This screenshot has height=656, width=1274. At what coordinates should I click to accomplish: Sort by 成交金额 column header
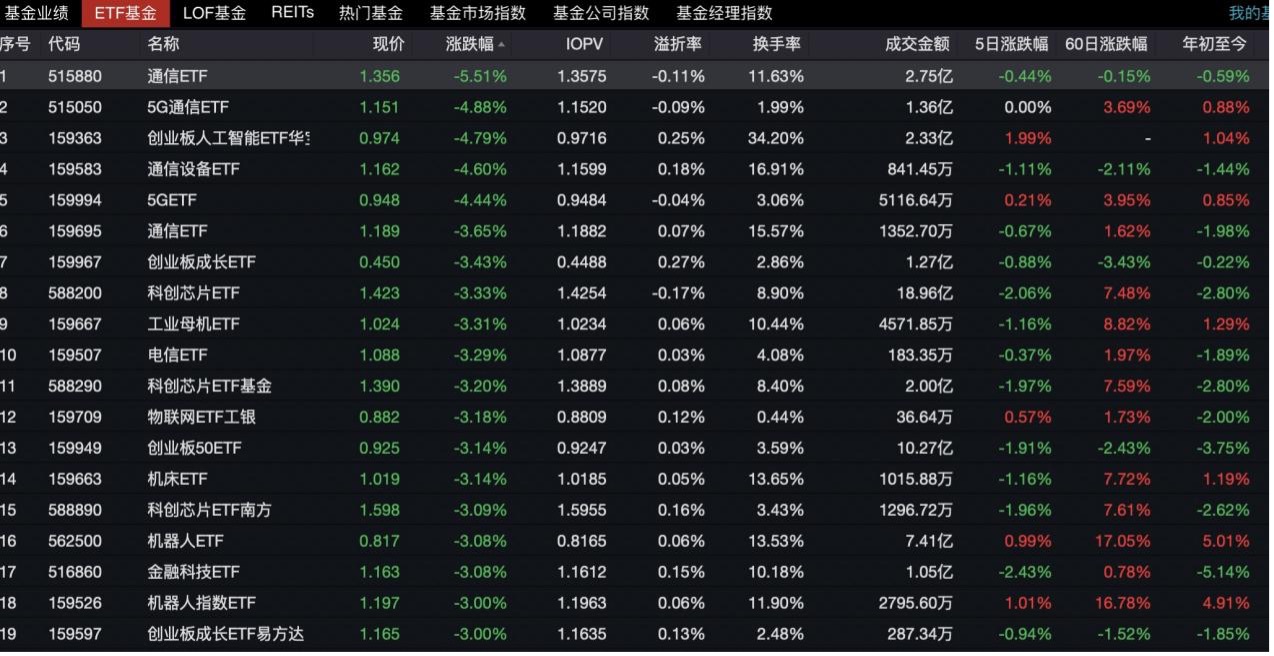(x=917, y=44)
